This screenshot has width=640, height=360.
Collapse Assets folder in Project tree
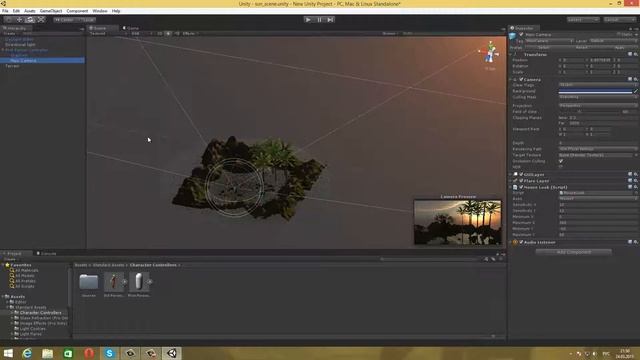point(3,297)
